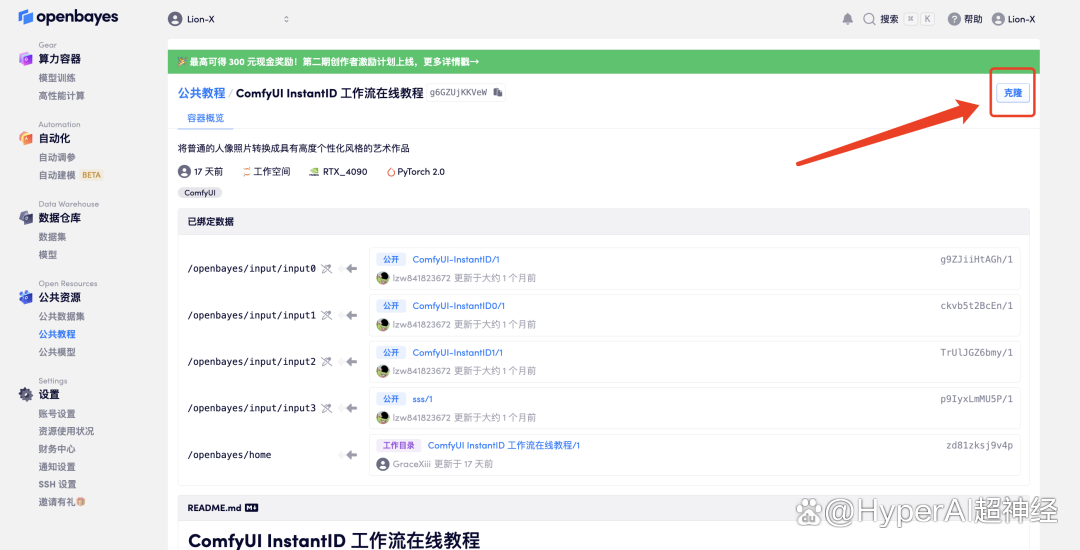Open the green 创作者激励计划 banner
This screenshot has width=1080, height=550.
[x=603, y=61]
